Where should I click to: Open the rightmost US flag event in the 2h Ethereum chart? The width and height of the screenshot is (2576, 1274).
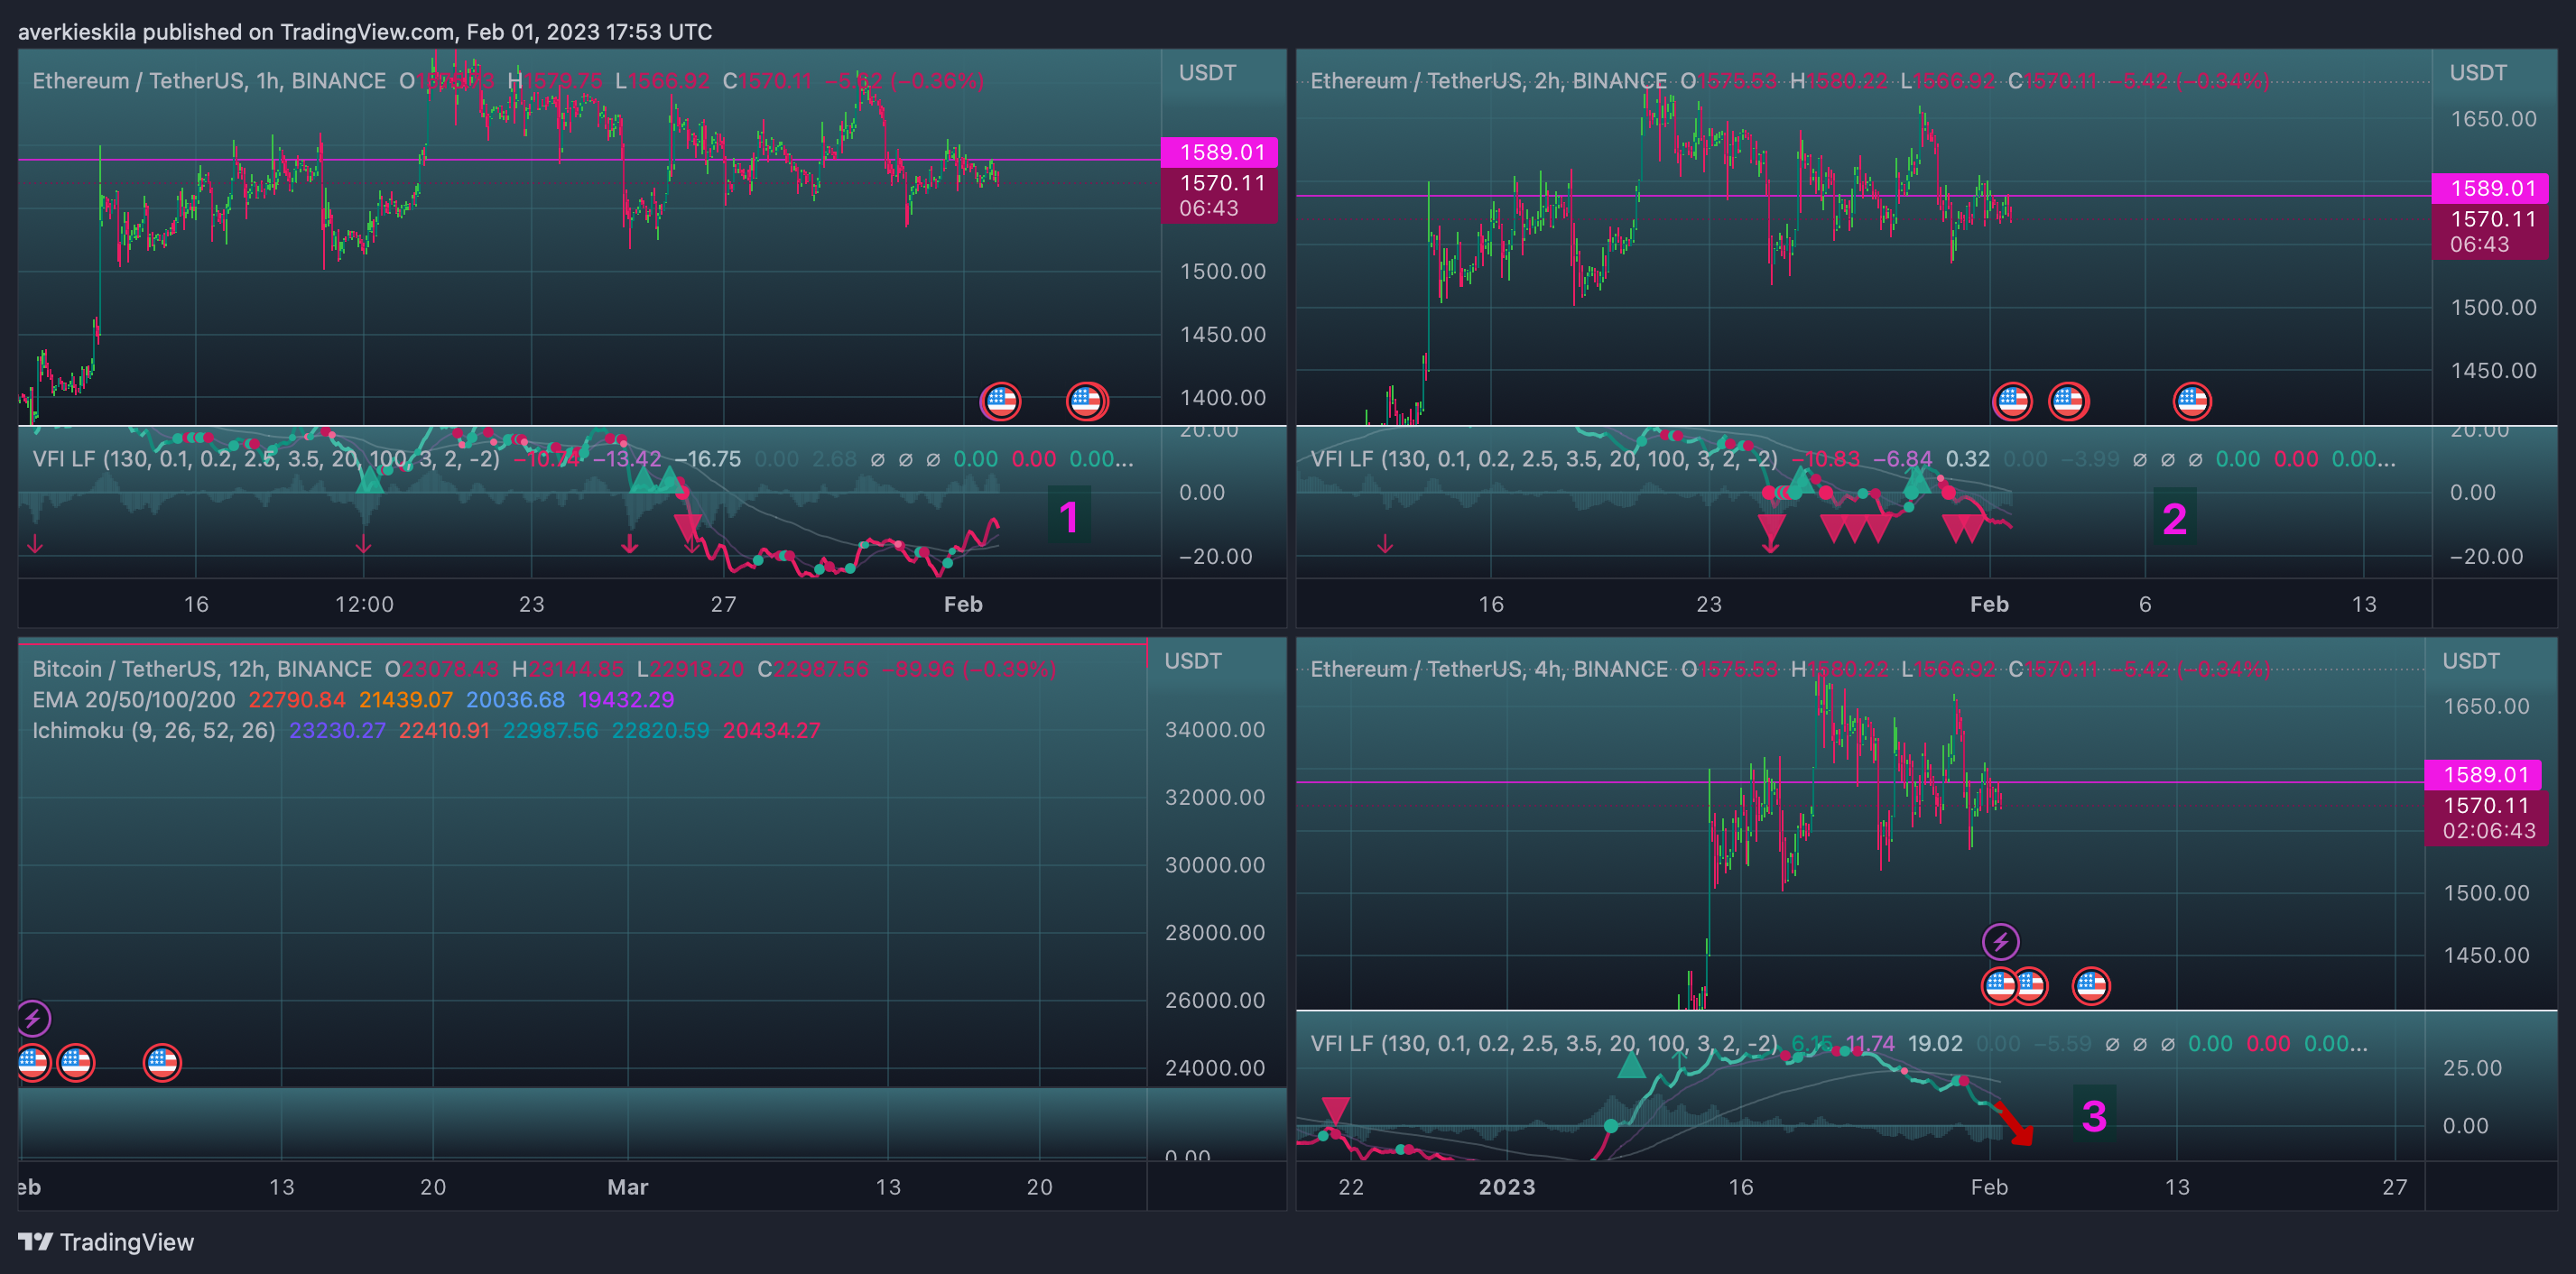pyautogui.click(x=2192, y=402)
